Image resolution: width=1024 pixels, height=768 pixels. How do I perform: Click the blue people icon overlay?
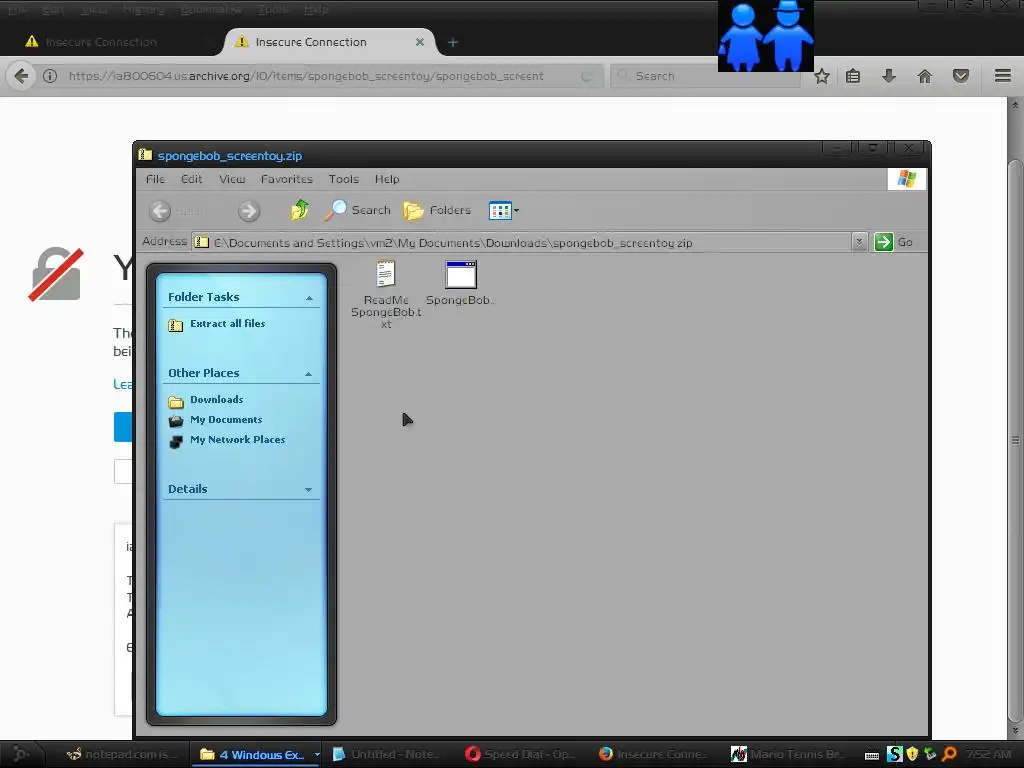[765, 36]
